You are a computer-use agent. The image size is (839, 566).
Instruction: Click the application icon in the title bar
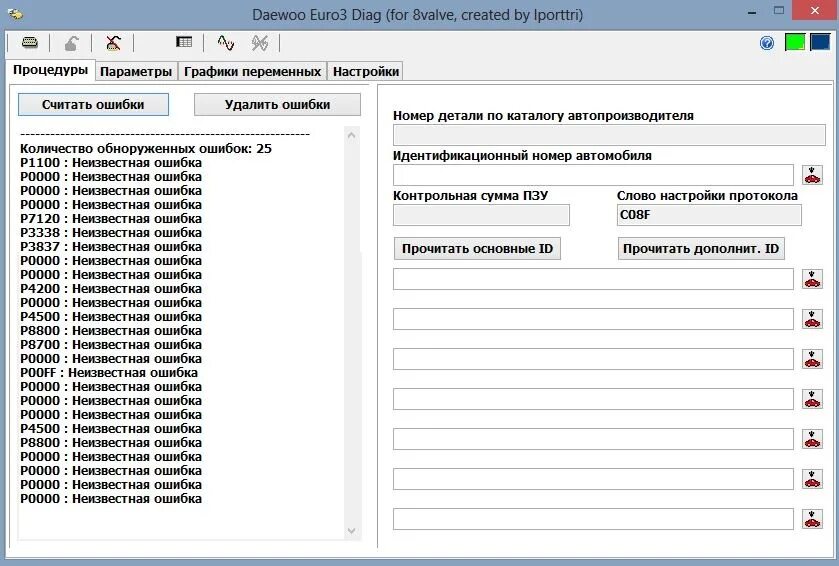[x=16, y=14]
